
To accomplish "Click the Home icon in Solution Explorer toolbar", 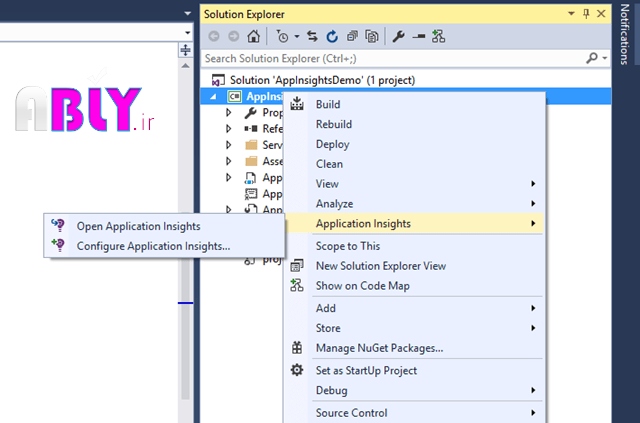I will (253, 36).
